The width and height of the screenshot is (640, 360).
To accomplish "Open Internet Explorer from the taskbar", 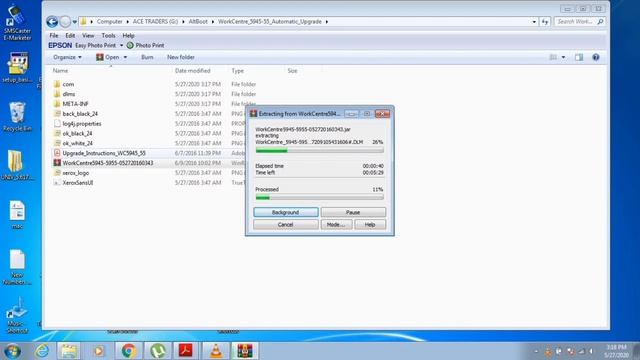I will pyautogui.click(x=42, y=351).
